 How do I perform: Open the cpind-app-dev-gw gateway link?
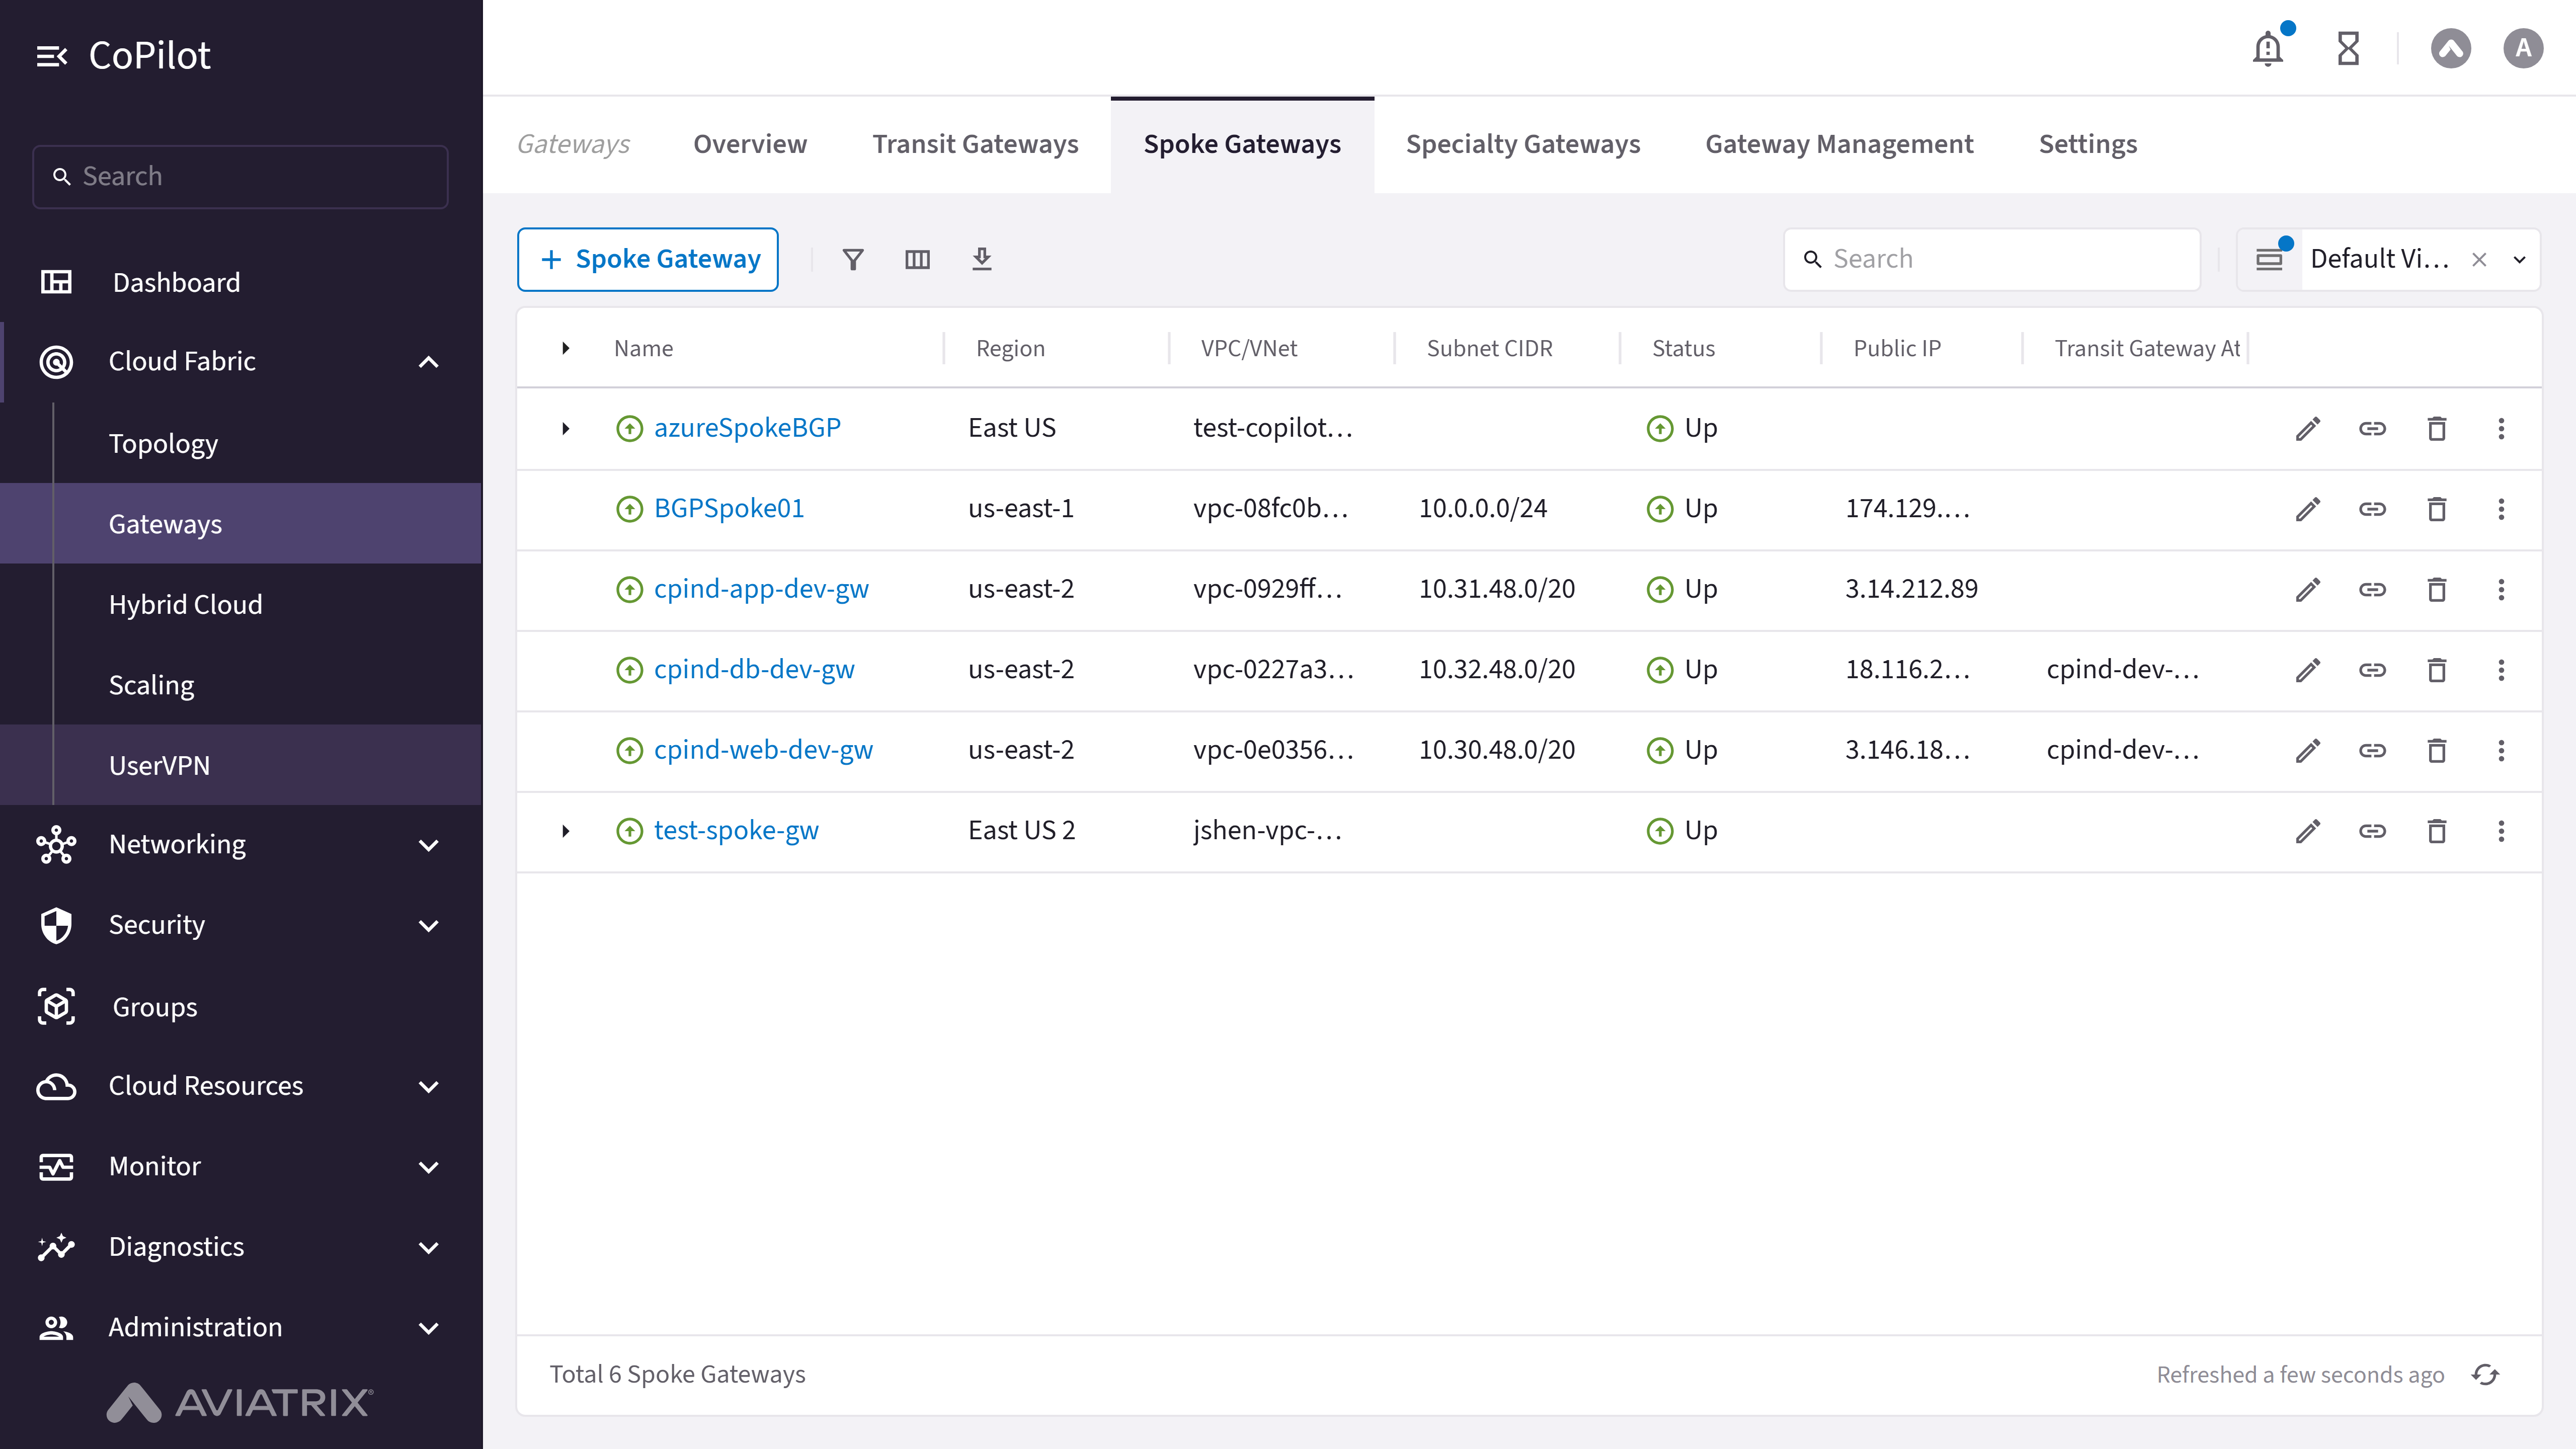[761, 589]
